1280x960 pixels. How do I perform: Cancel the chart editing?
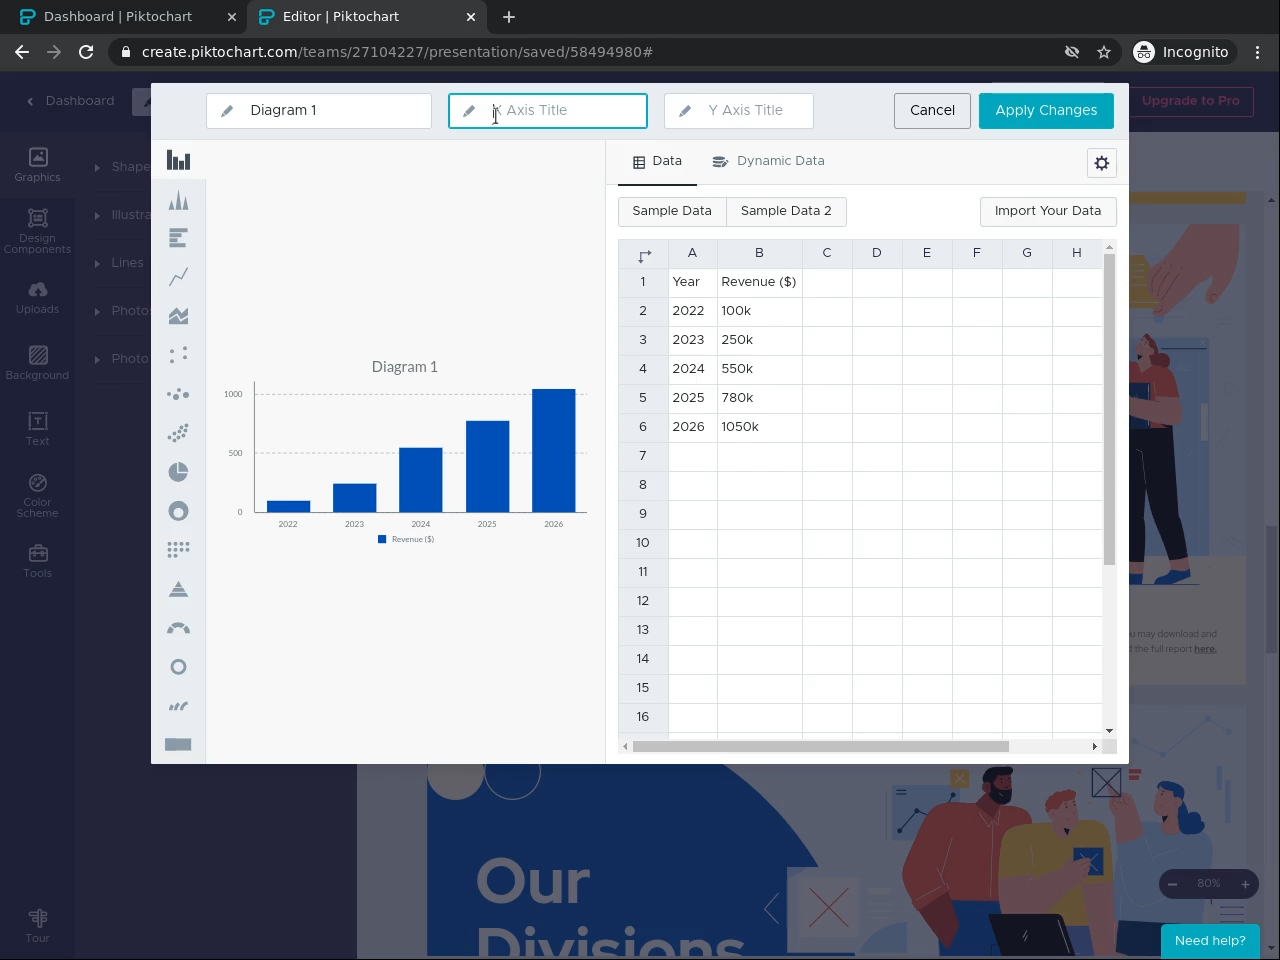tap(932, 110)
